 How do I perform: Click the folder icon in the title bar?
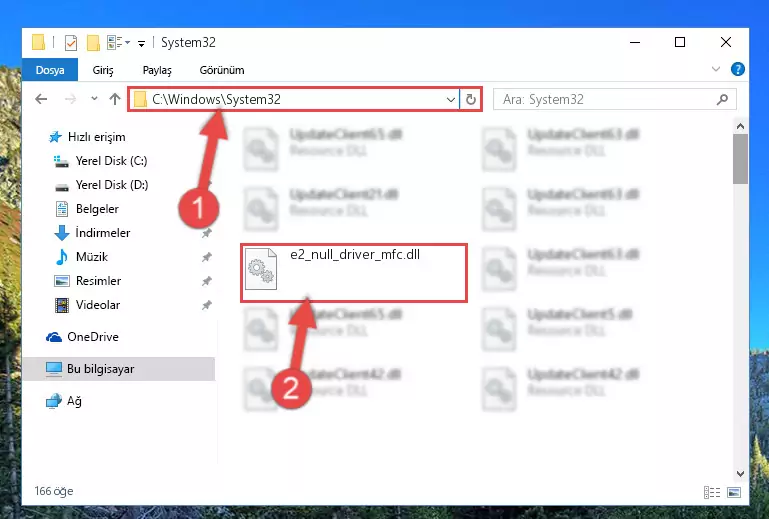(38, 42)
